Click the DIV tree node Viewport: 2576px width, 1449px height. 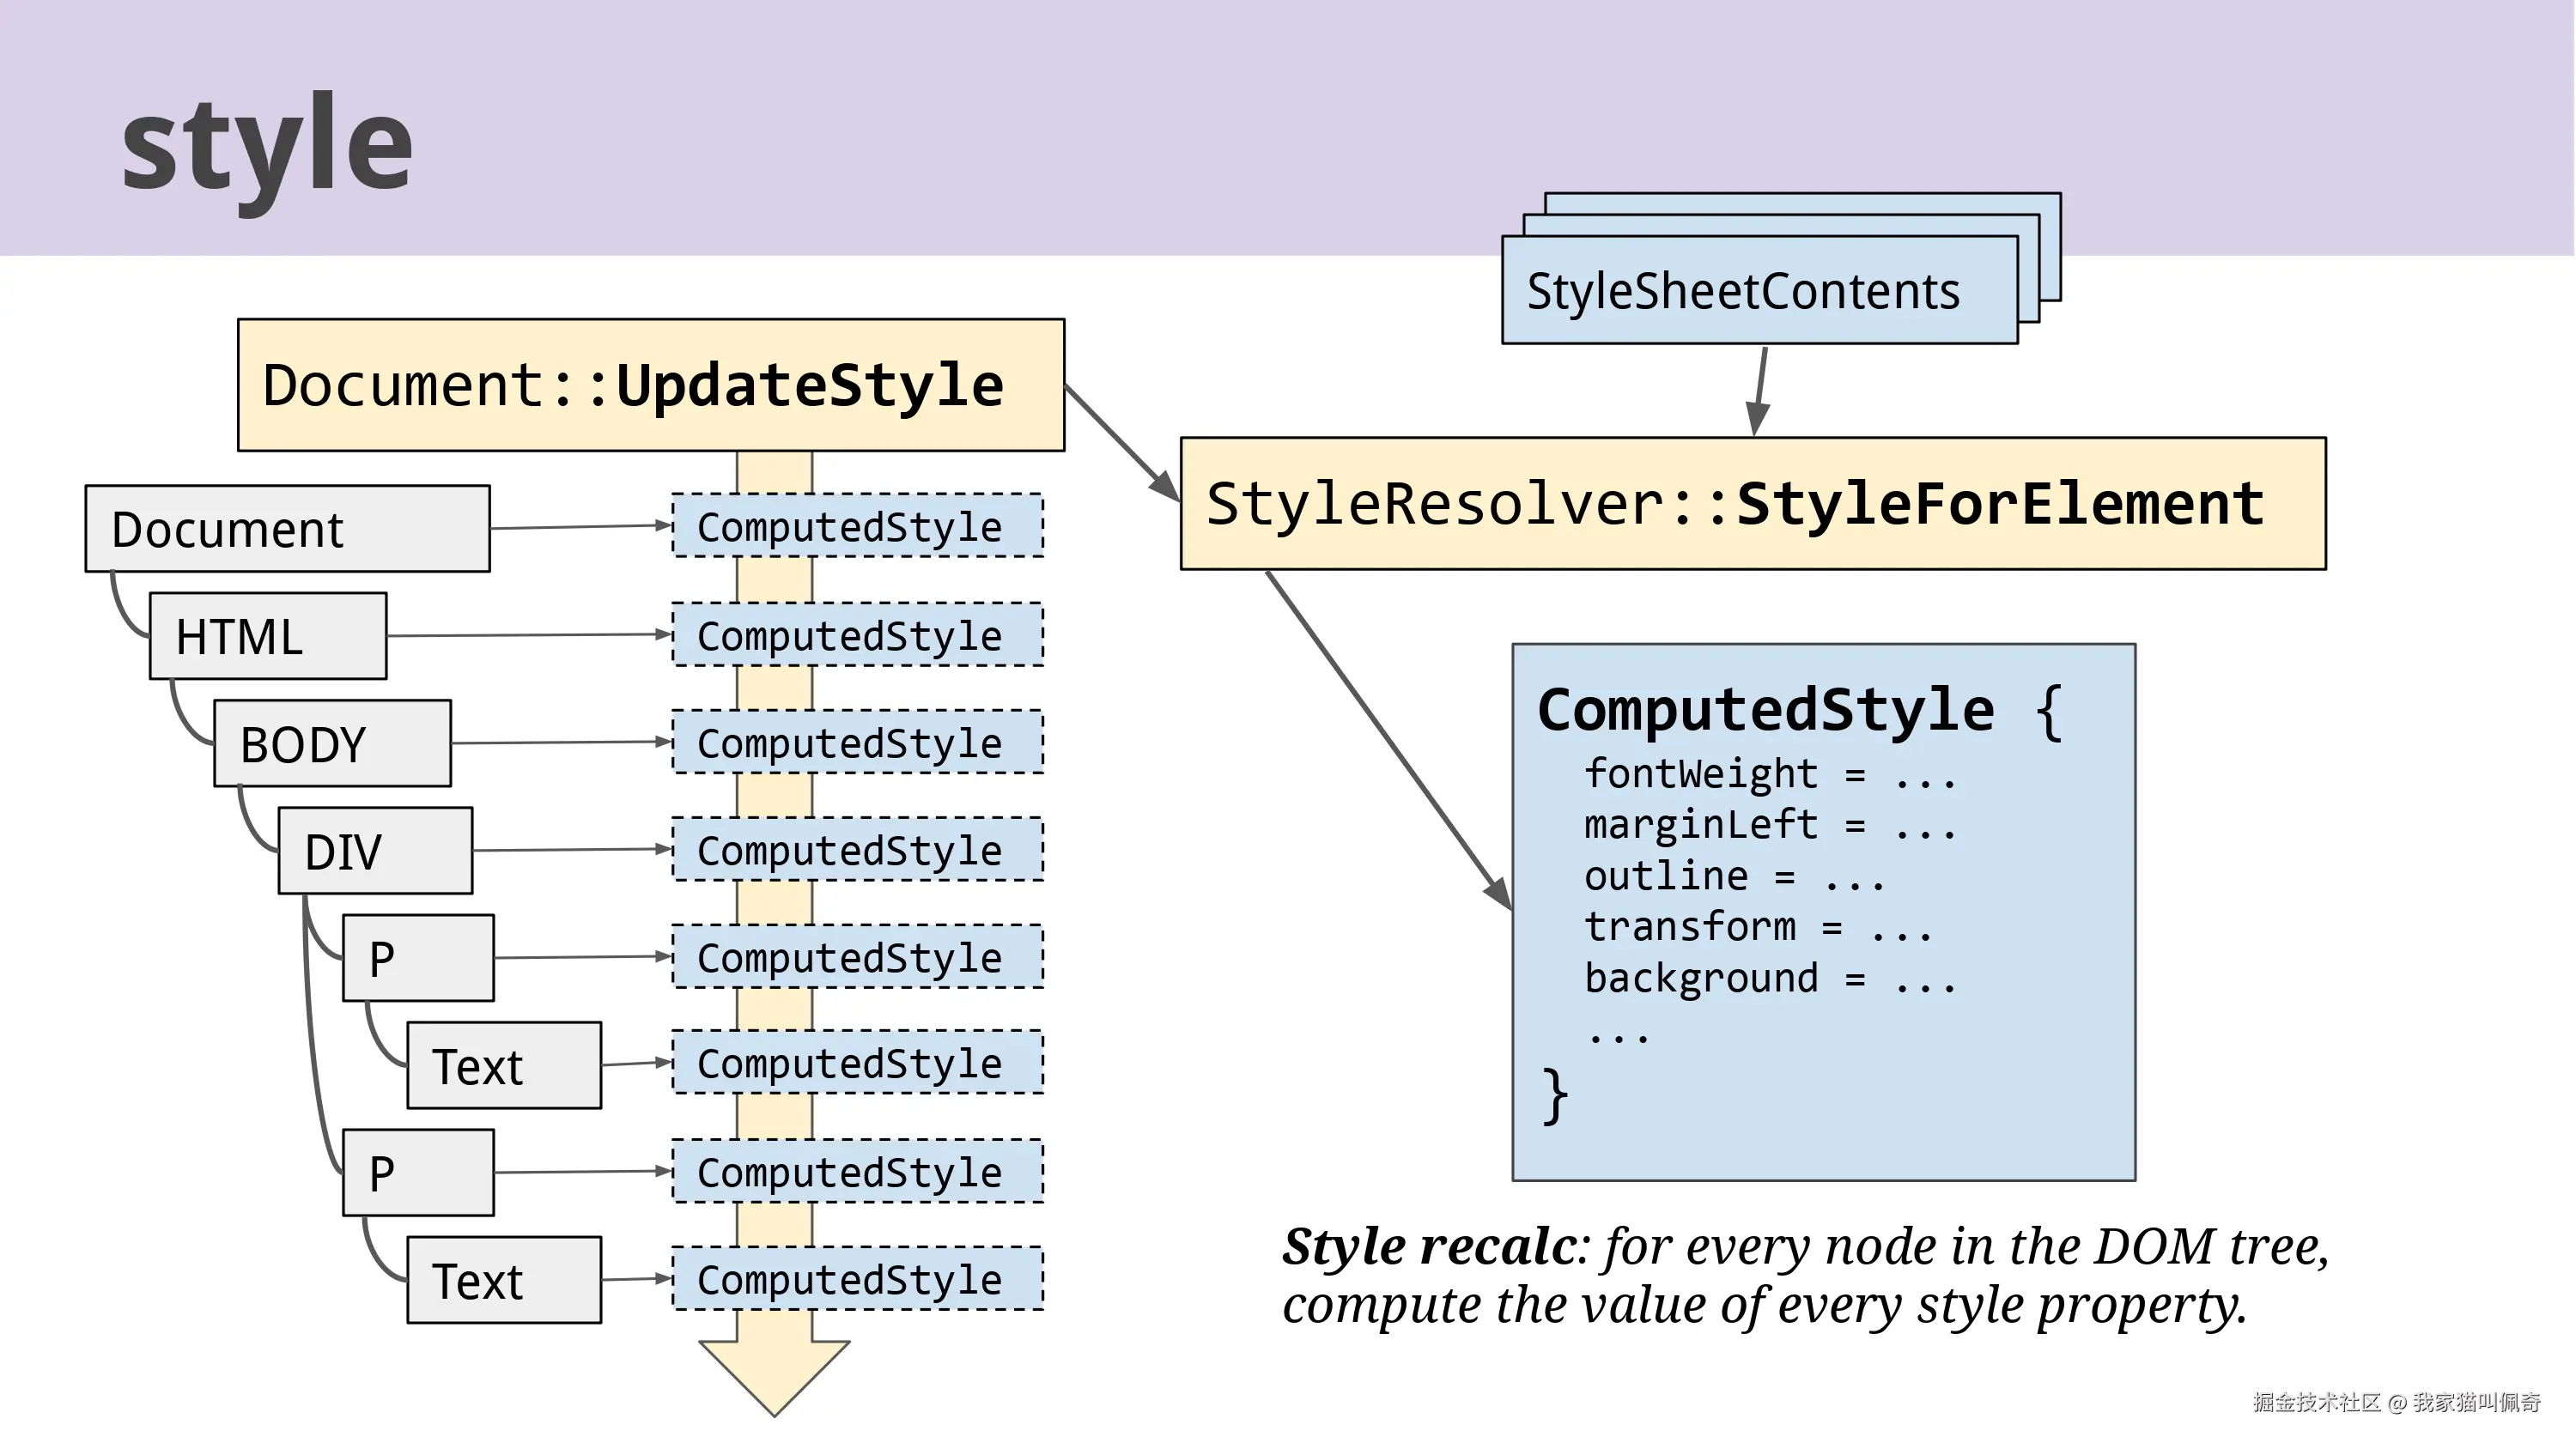(x=374, y=851)
